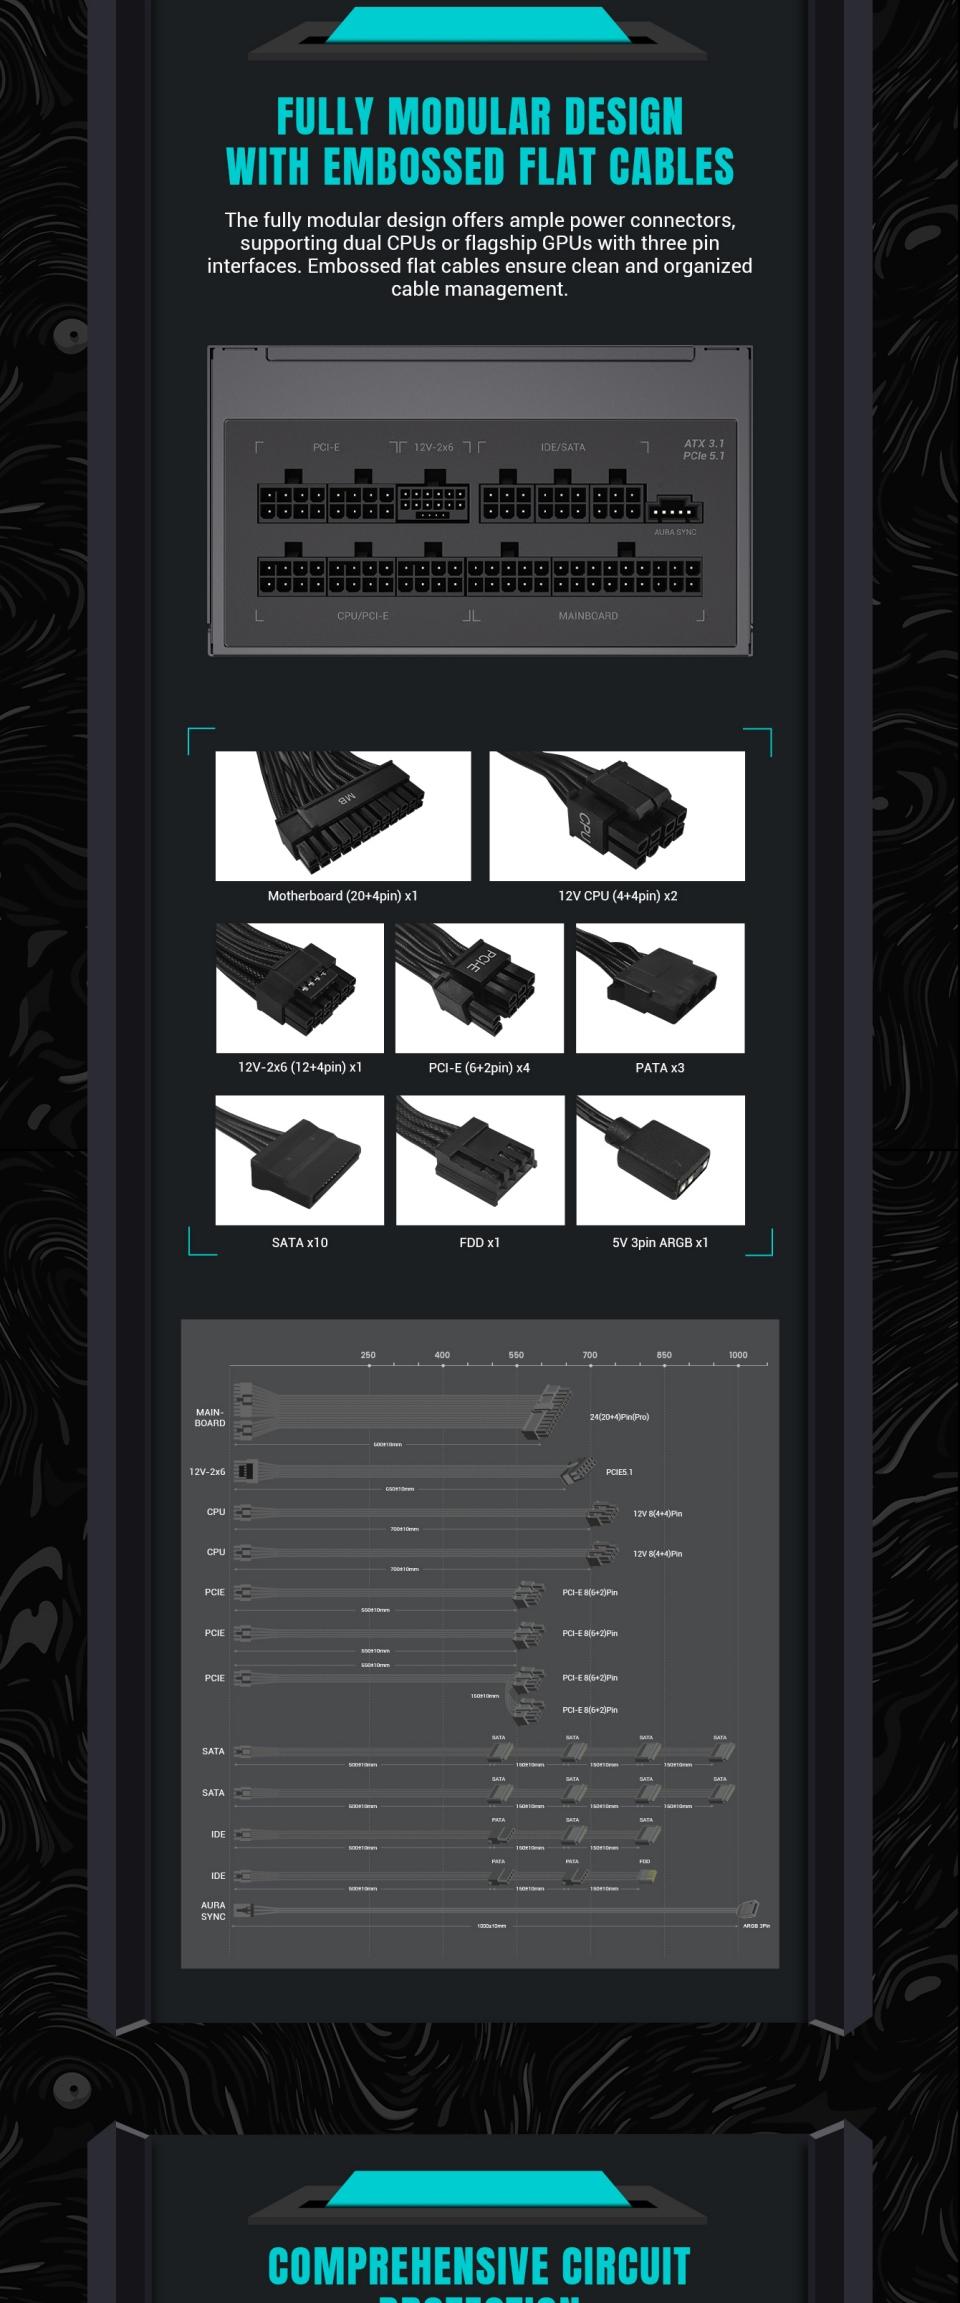Click the PCIE5.1 cable end label
The image size is (960, 2303).
coord(619,1472)
